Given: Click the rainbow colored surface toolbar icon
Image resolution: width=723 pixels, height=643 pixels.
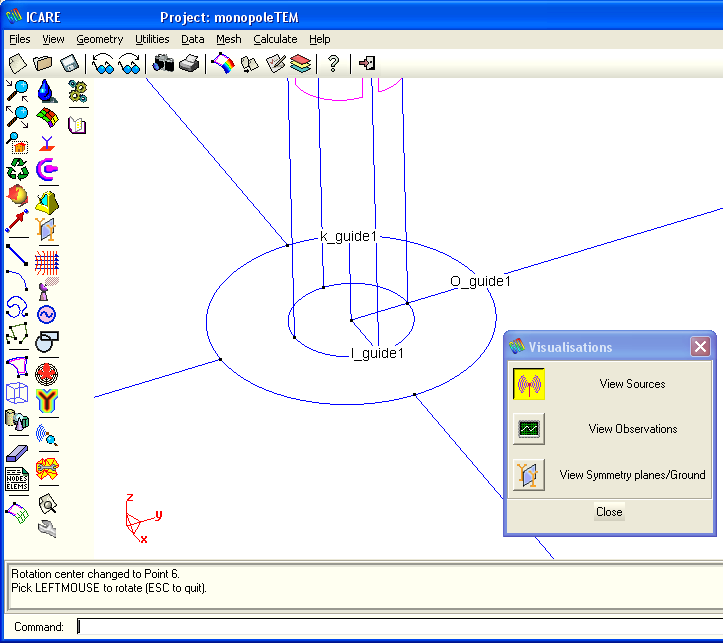Looking at the screenshot, I should 223,63.
